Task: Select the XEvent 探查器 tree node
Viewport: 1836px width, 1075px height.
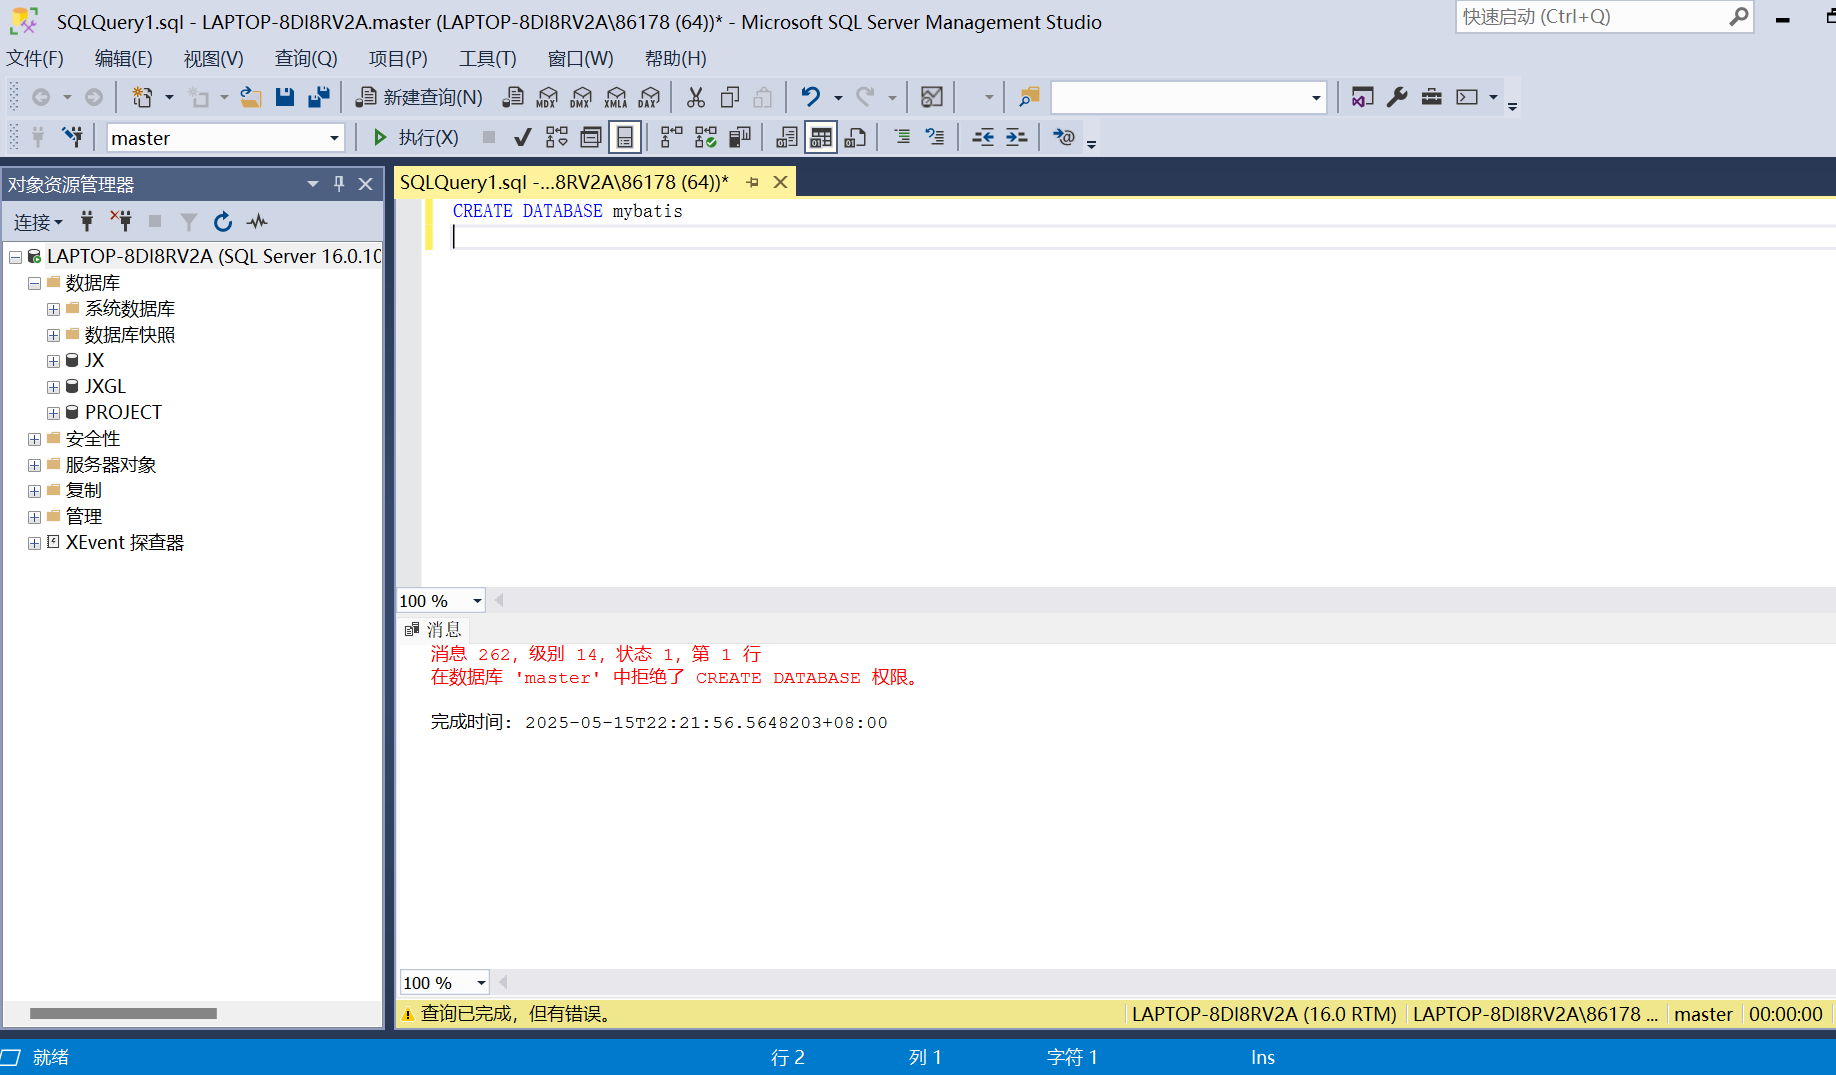Action: pos(125,543)
